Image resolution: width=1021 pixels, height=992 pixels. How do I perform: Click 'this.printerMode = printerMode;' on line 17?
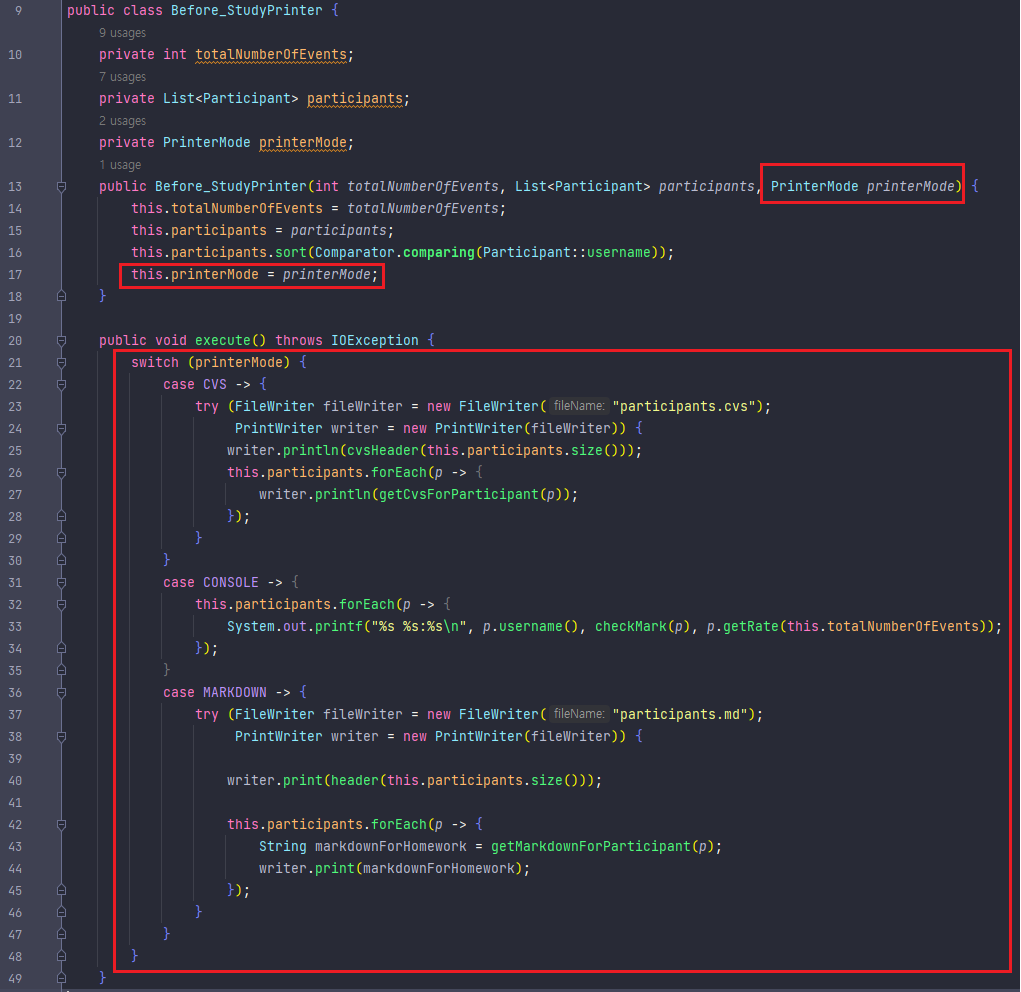click(255, 275)
